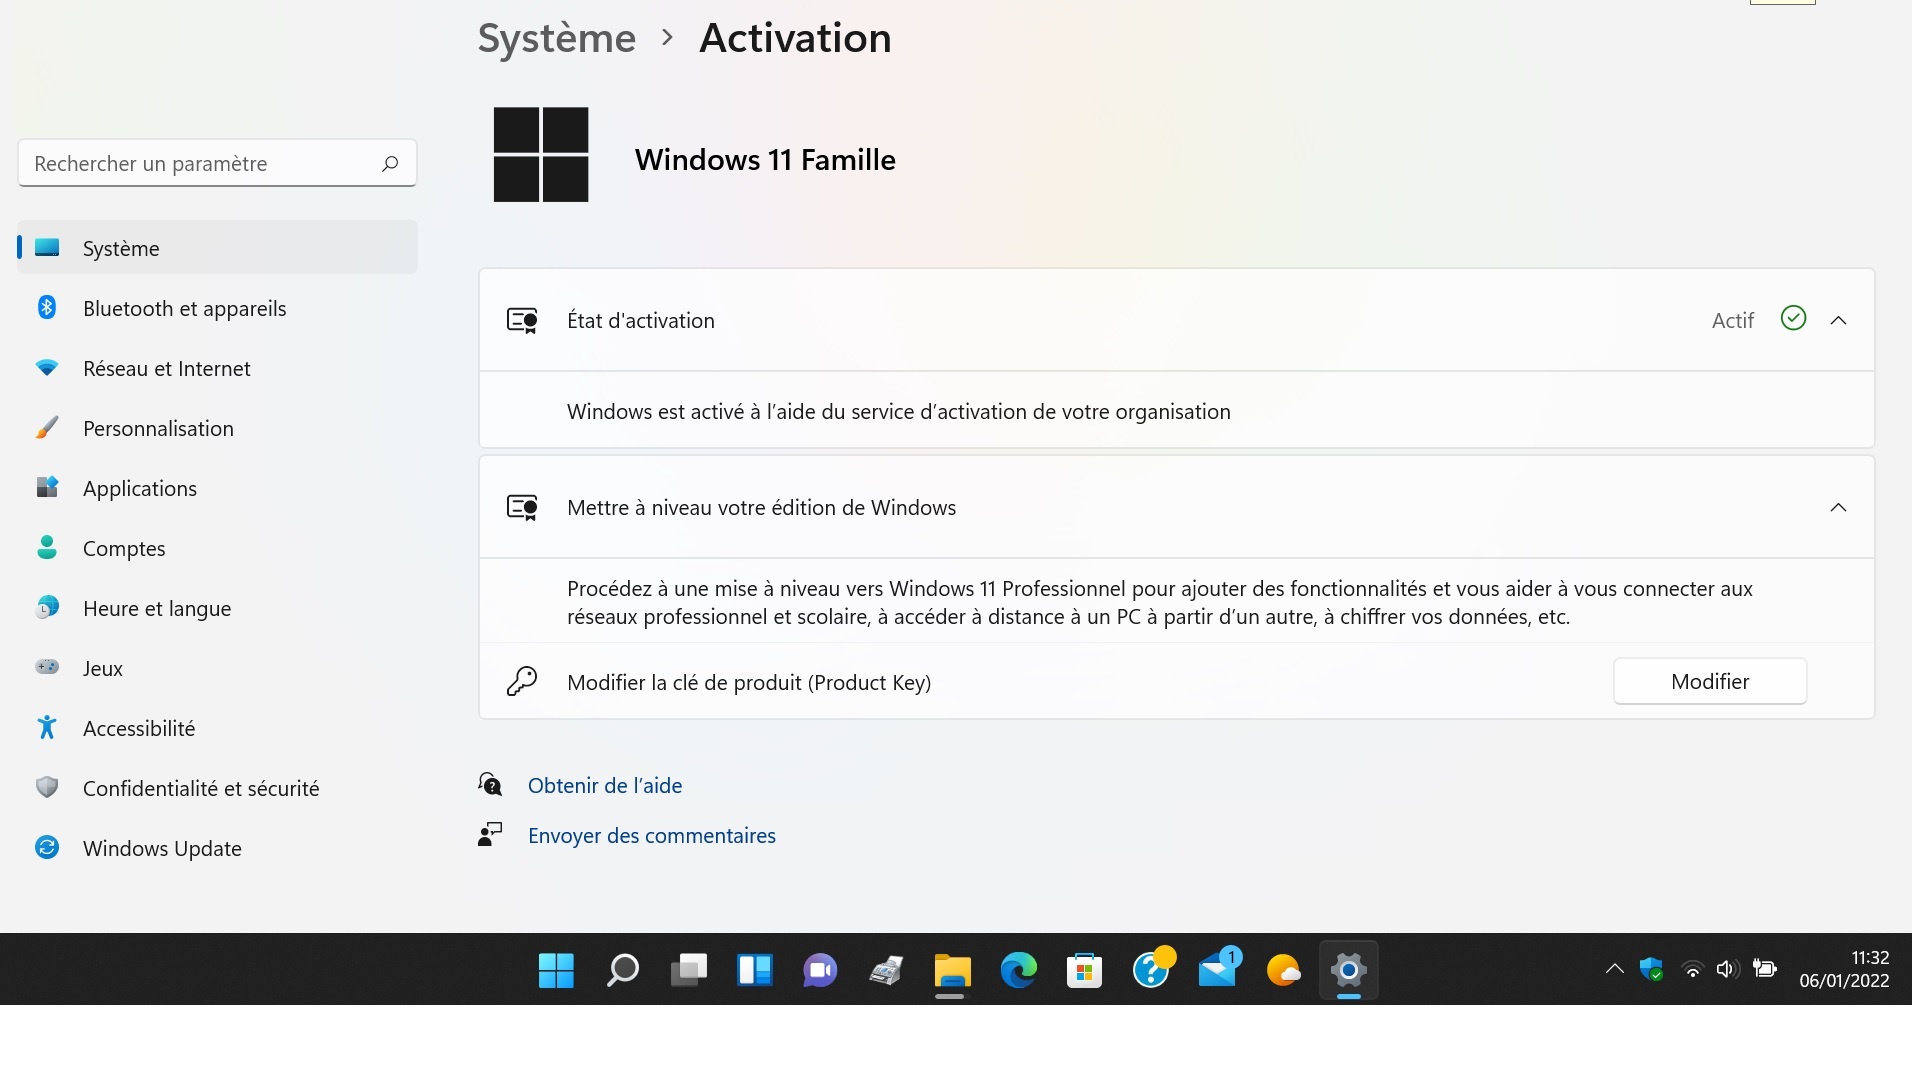Viewport: 1920px width, 1080px height.
Task: Click the search magnifier in Rechercher field
Action: pyautogui.click(x=390, y=163)
